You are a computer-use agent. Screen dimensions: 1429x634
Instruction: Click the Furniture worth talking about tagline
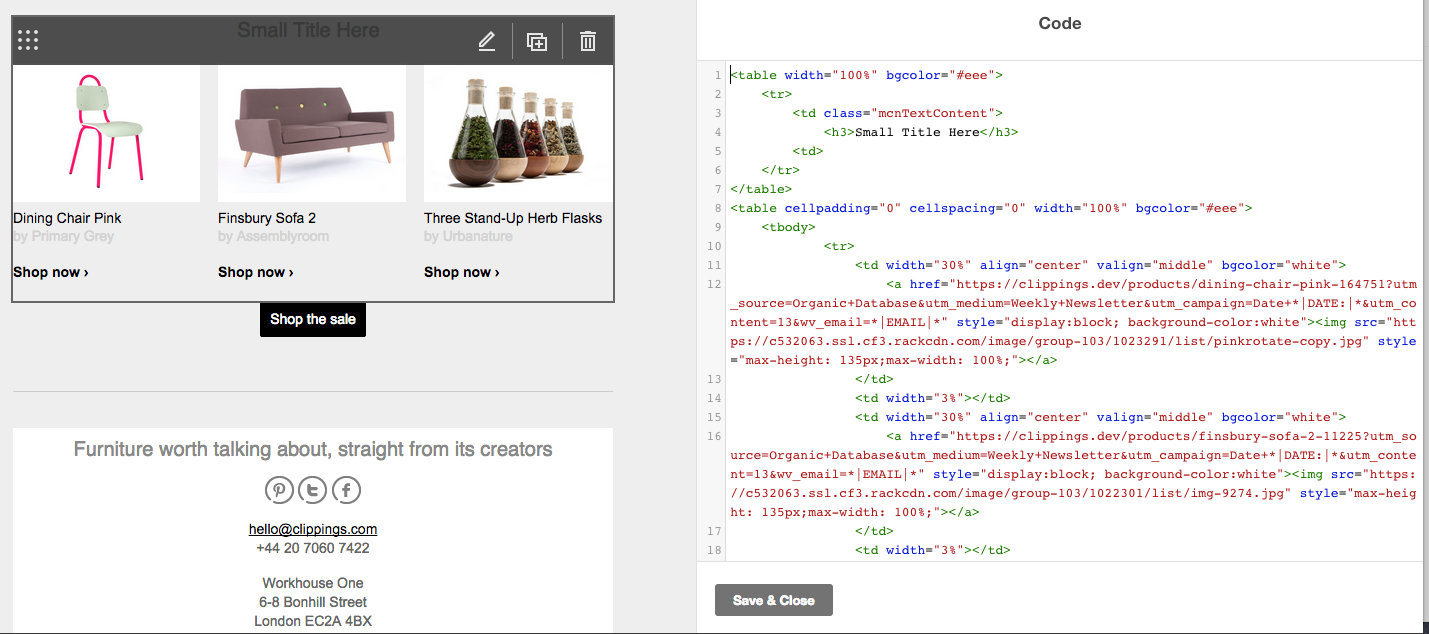313,449
